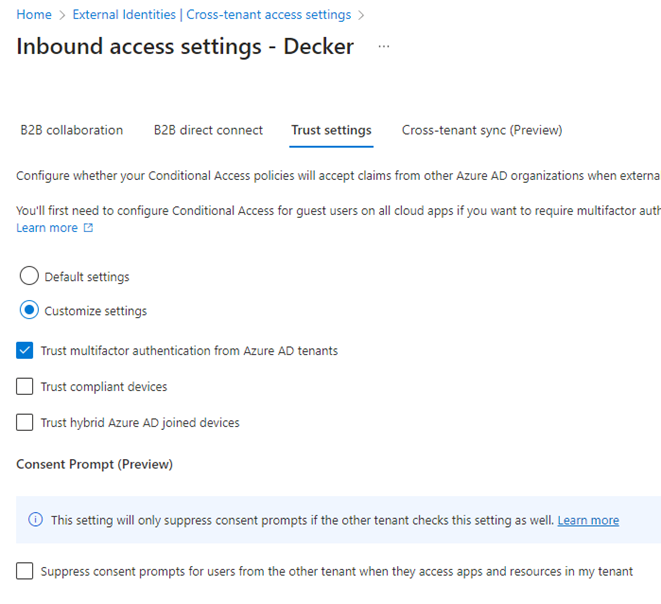Go to Cross-tenant sync (Preview) tab
Screen dimensions: 661x604
pos(482,130)
